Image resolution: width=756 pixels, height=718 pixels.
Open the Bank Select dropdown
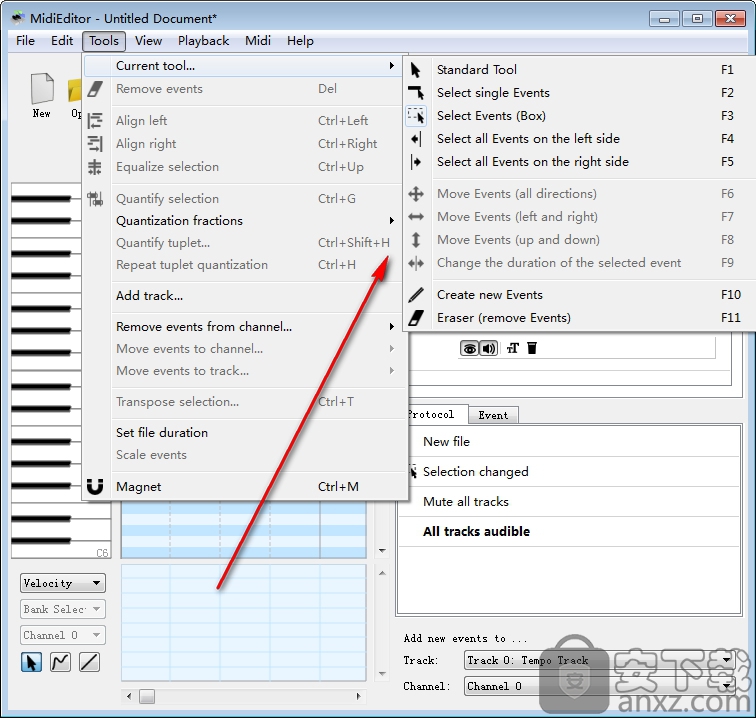[63, 609]
